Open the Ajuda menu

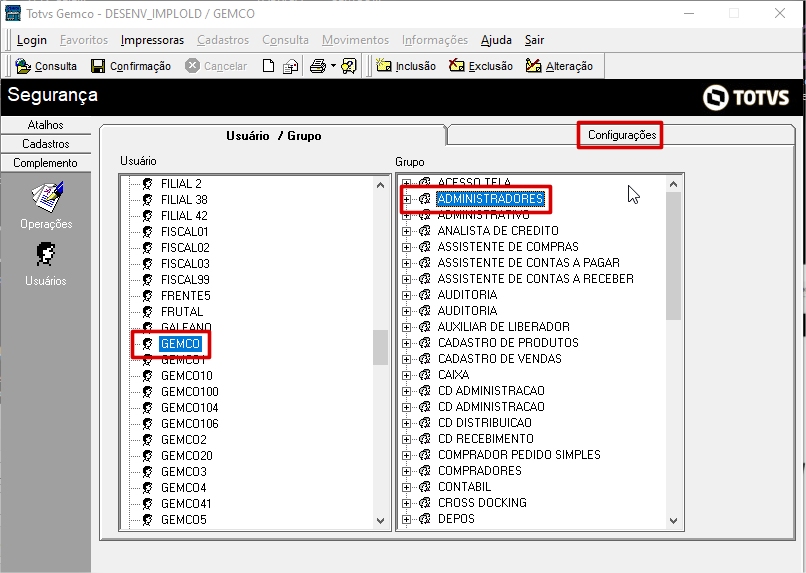496,40
